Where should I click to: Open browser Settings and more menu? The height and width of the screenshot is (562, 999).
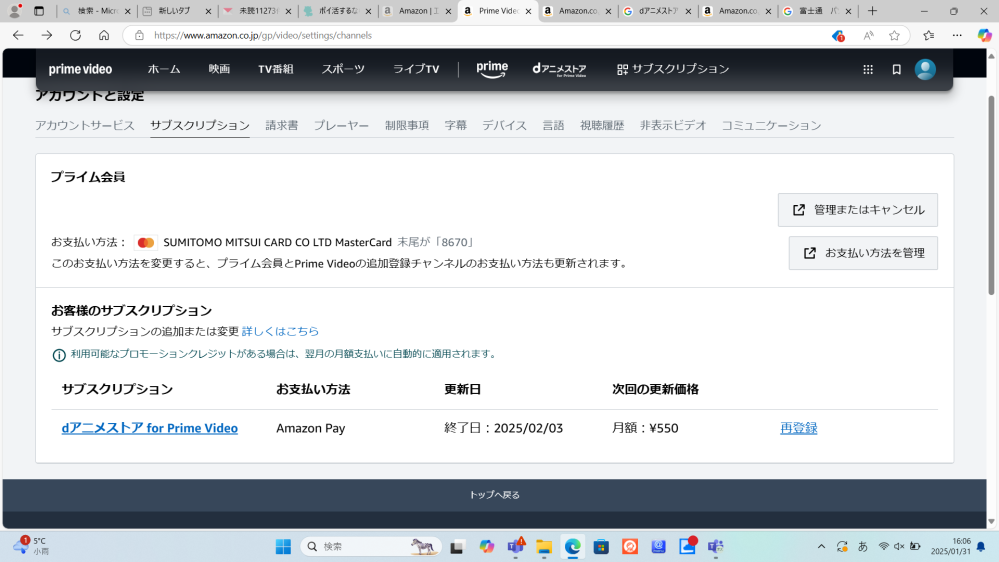(957, 36)
